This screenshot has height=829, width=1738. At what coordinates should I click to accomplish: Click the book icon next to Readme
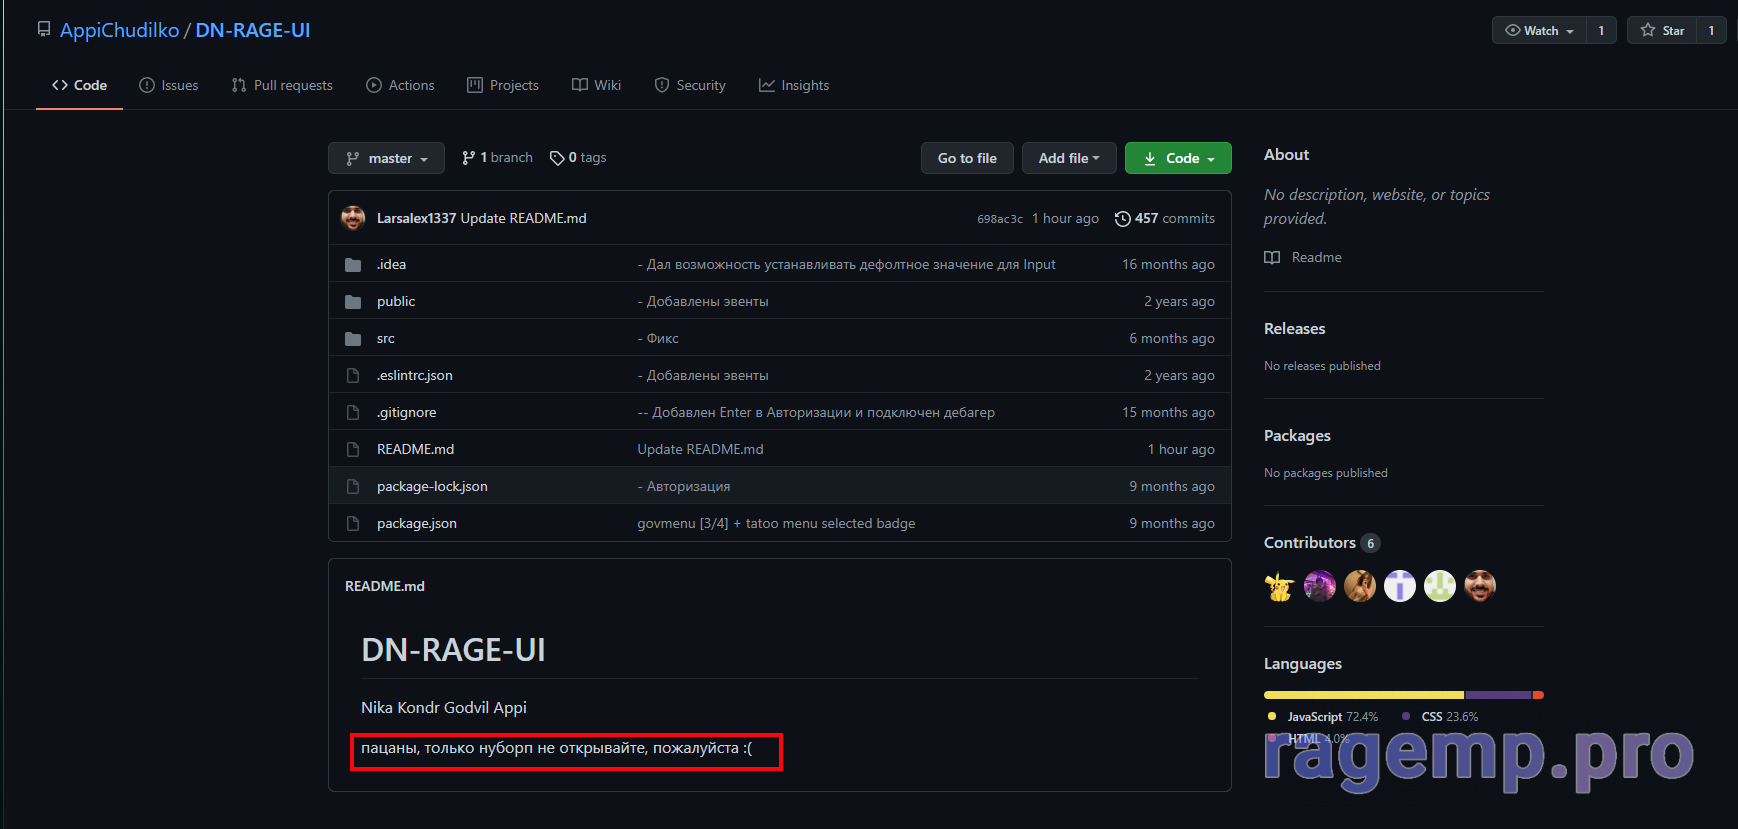[1272, 258]
